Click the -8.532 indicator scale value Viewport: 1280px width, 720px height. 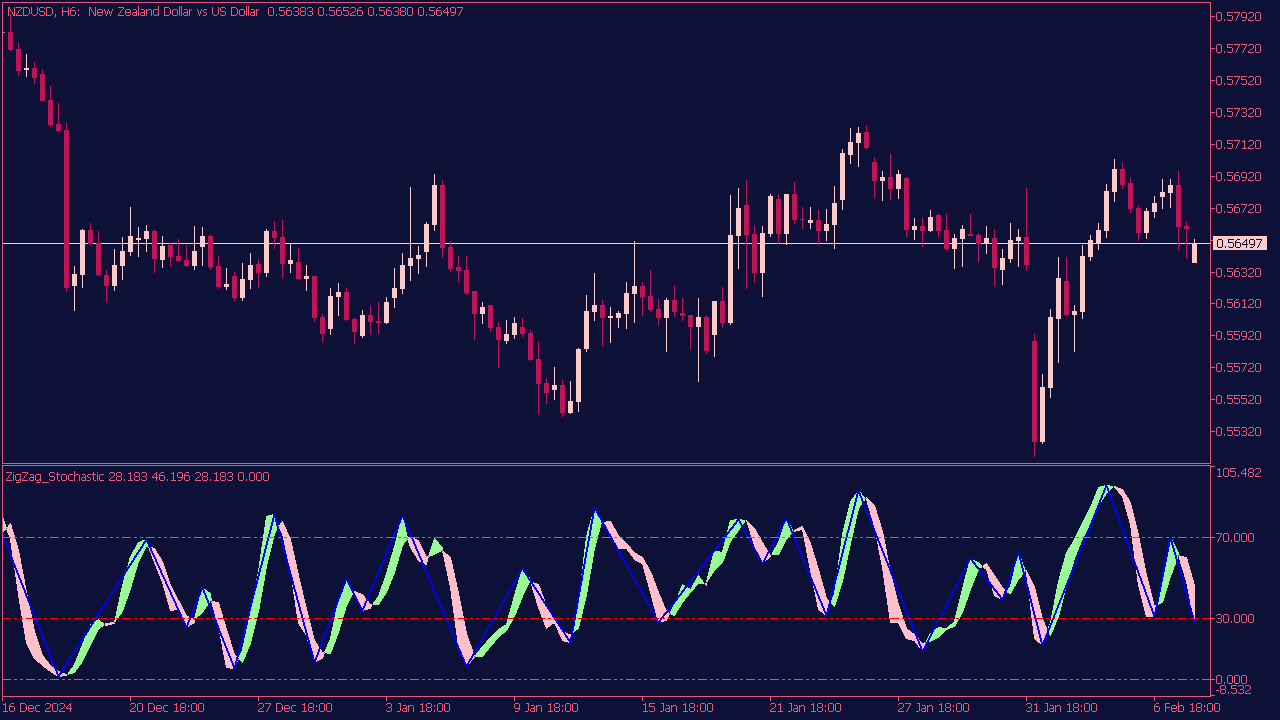1233,690
